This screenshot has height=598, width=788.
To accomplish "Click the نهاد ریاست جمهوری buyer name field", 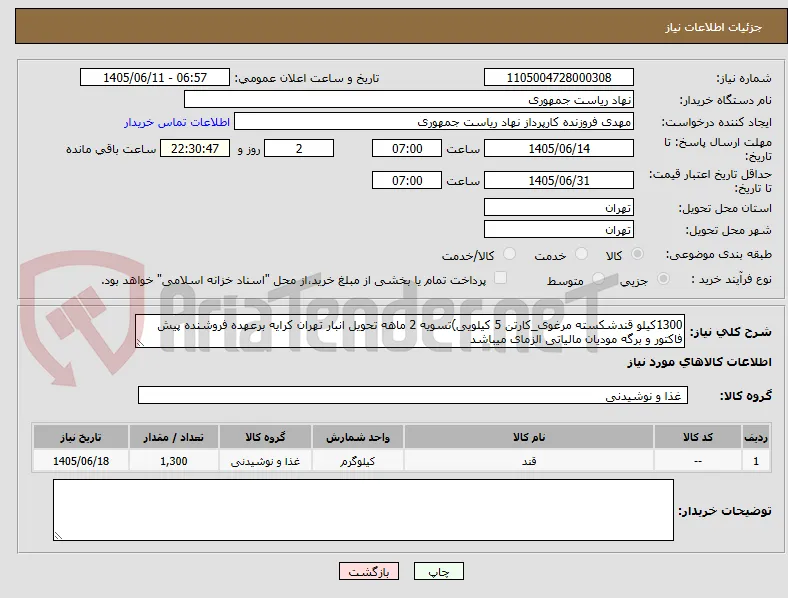I will pos(409,99).
